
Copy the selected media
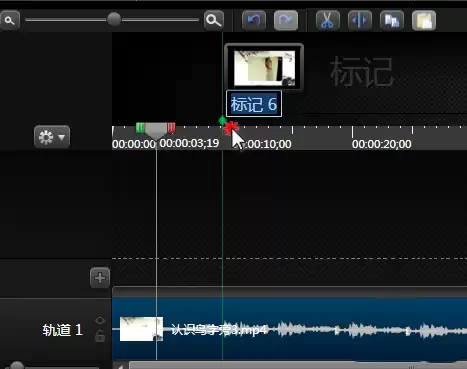click(392, 20)
